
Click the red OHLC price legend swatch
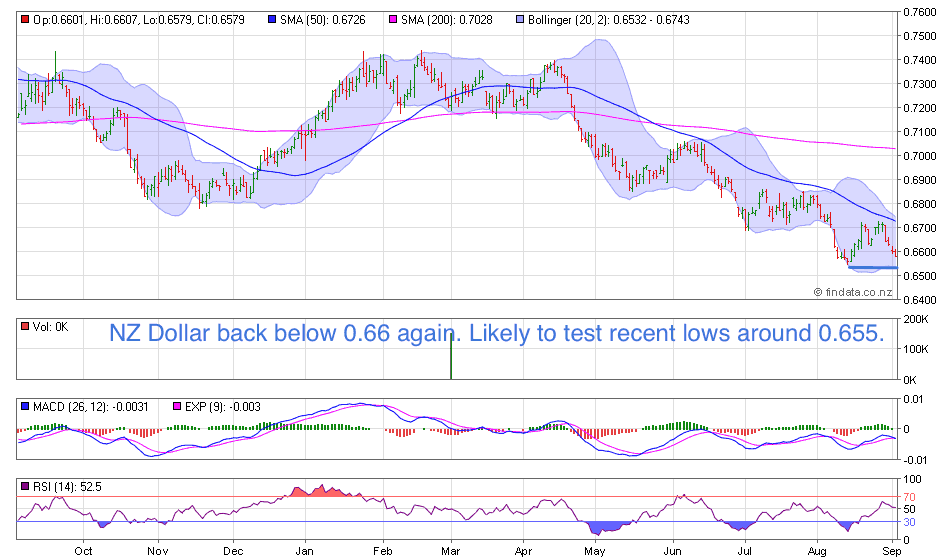(x=25, y=20)
